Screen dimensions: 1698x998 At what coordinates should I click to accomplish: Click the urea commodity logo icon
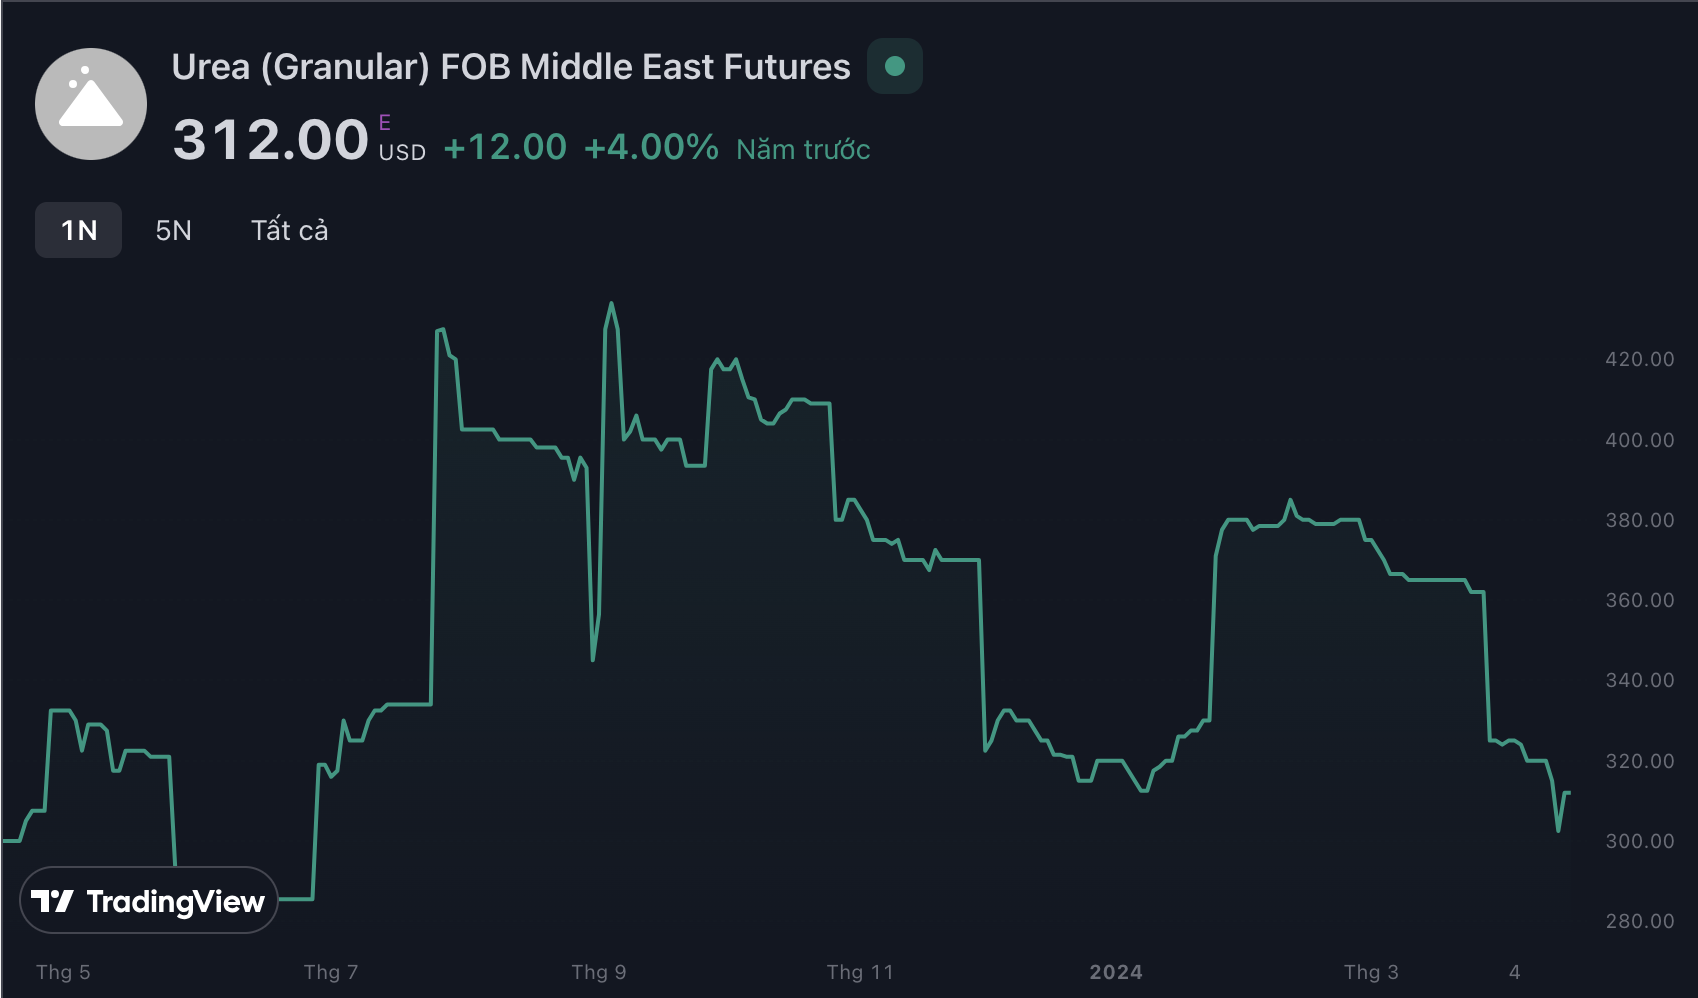tap(91, 104)
